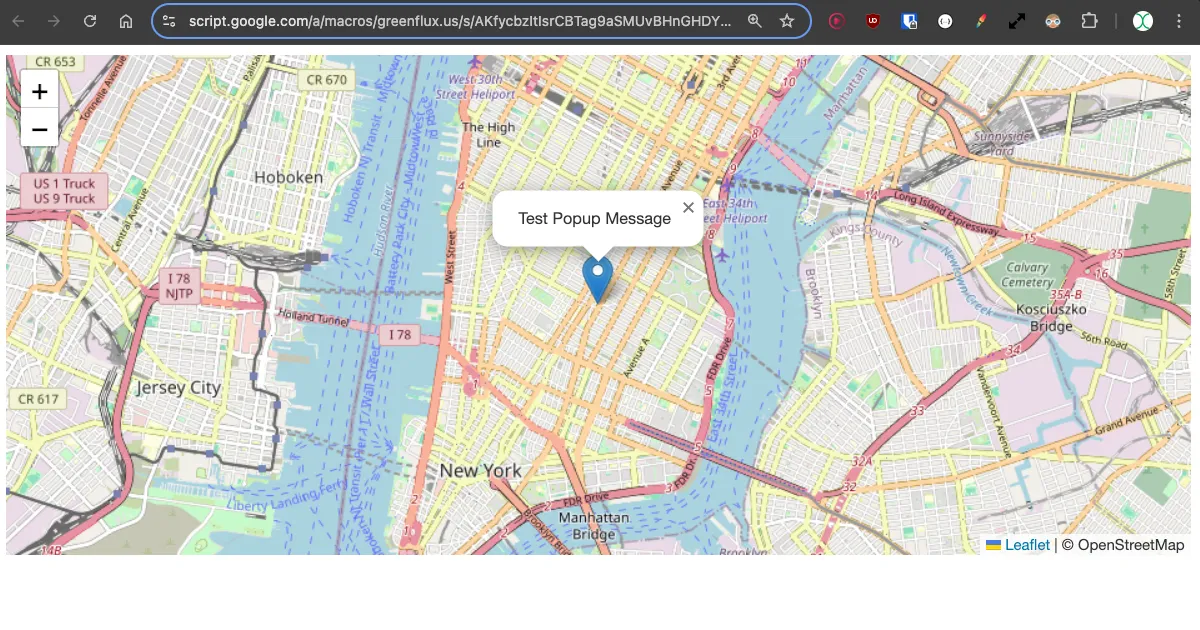This screenshot has height=630, width=1200.
Task: Reload the current page
Action: (90, 21)
